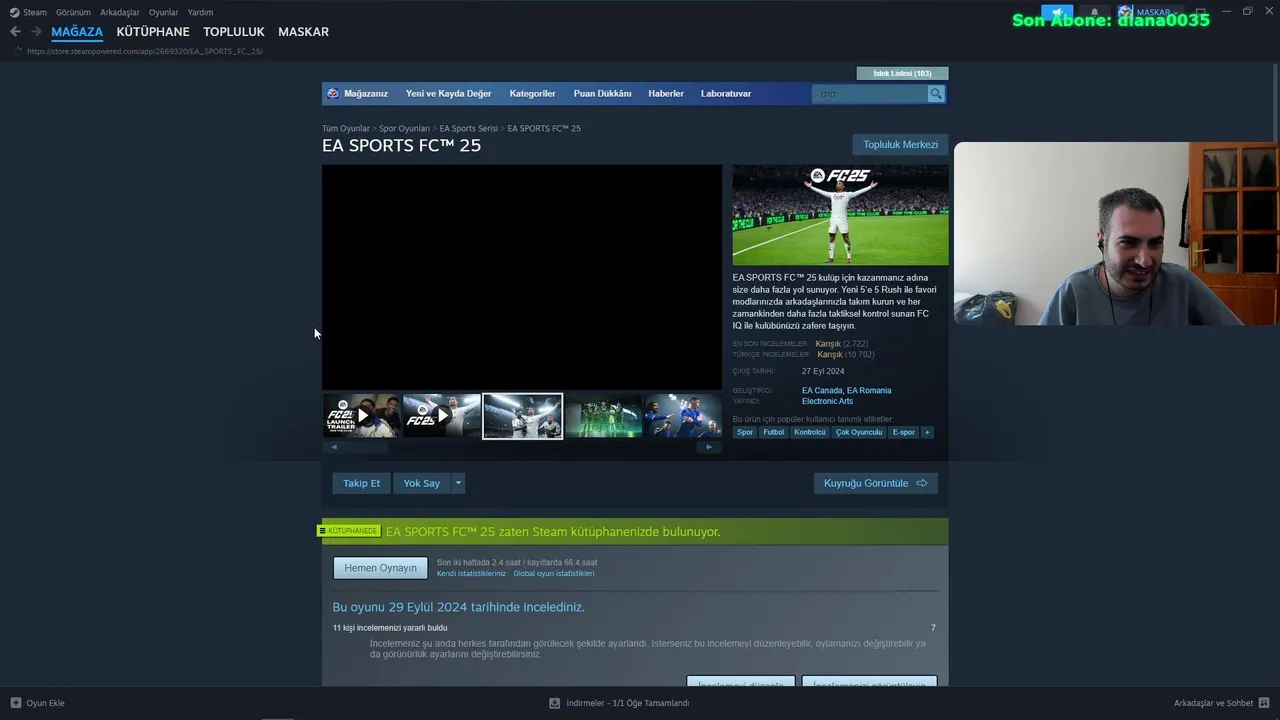Play the Launch Trailer thumbnail
Image resolution: width=1280 pixels, height=720 pixels.
coord(361,416)
